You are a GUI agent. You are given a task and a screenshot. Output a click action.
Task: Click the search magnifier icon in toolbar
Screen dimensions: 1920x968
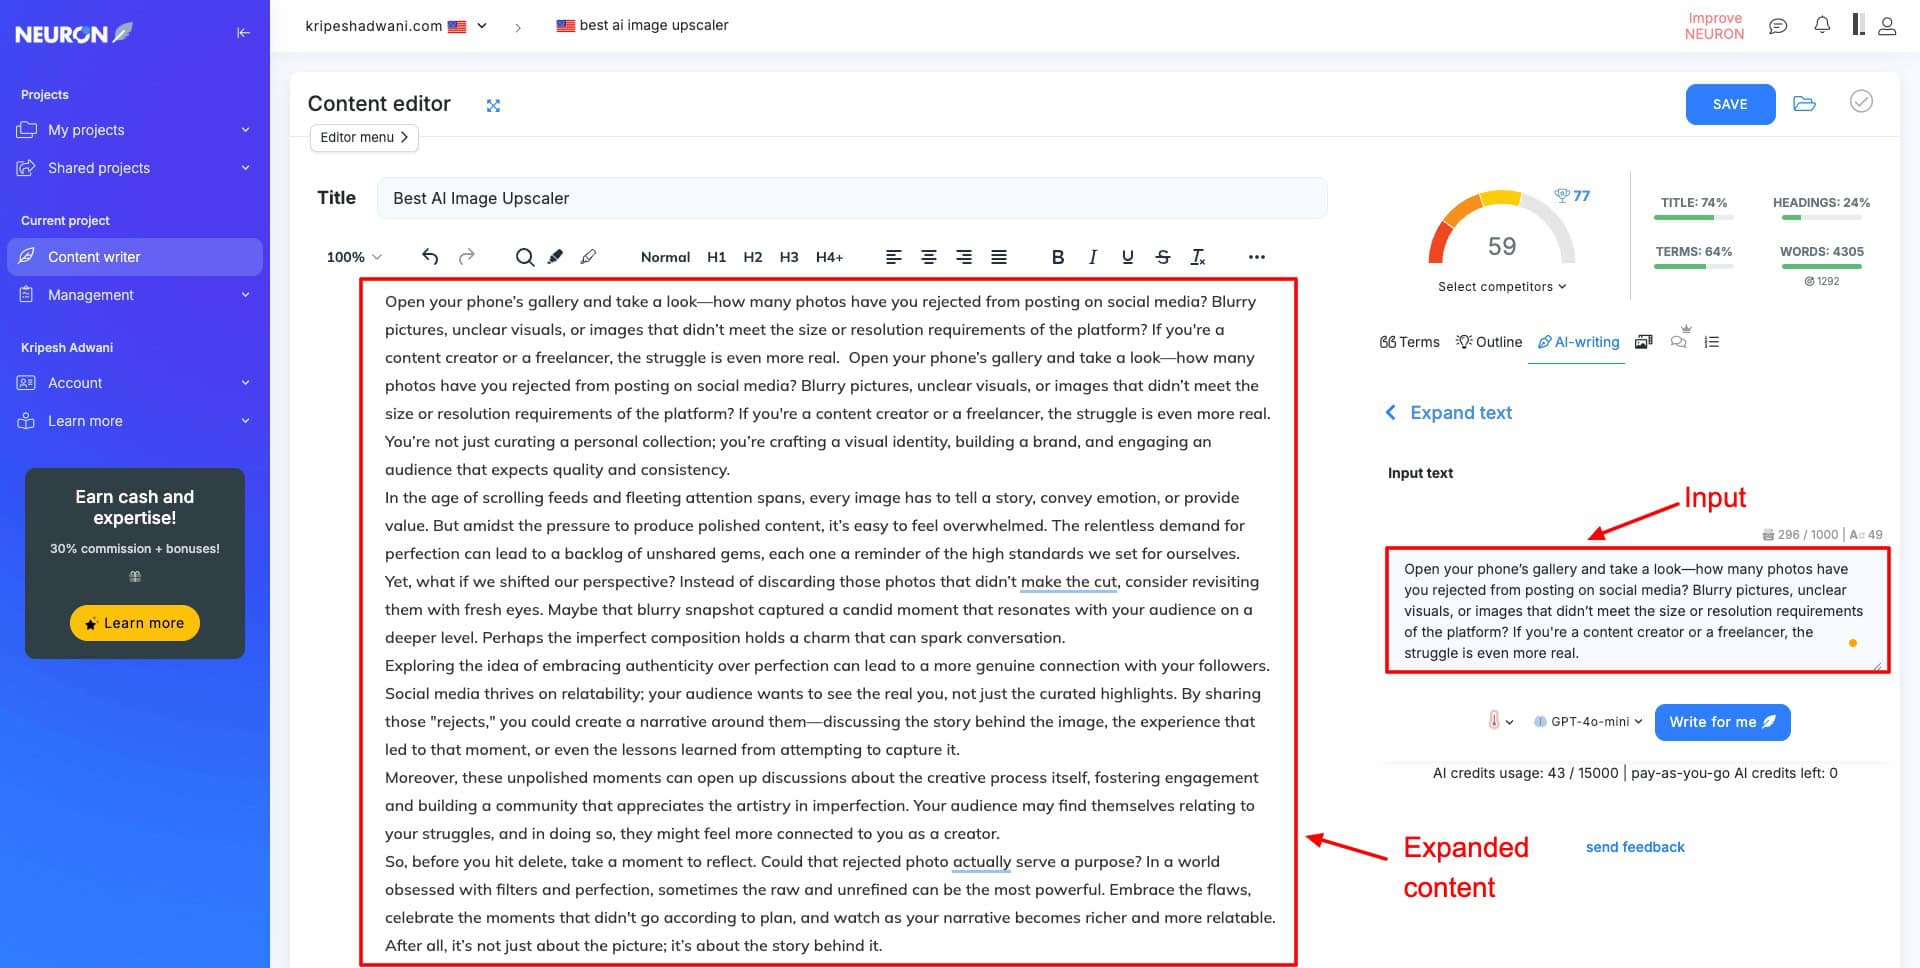pyautogui.click(x=524, y=257)
